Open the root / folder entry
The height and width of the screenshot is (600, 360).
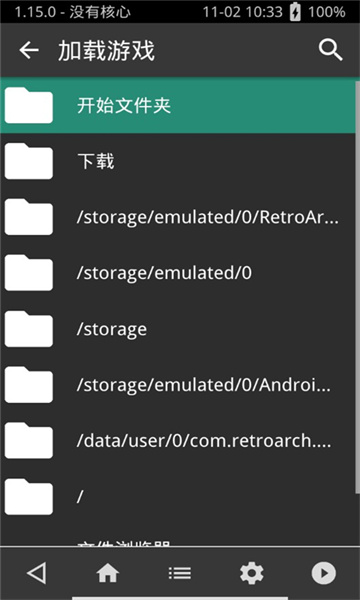click(x=178, y=497)
